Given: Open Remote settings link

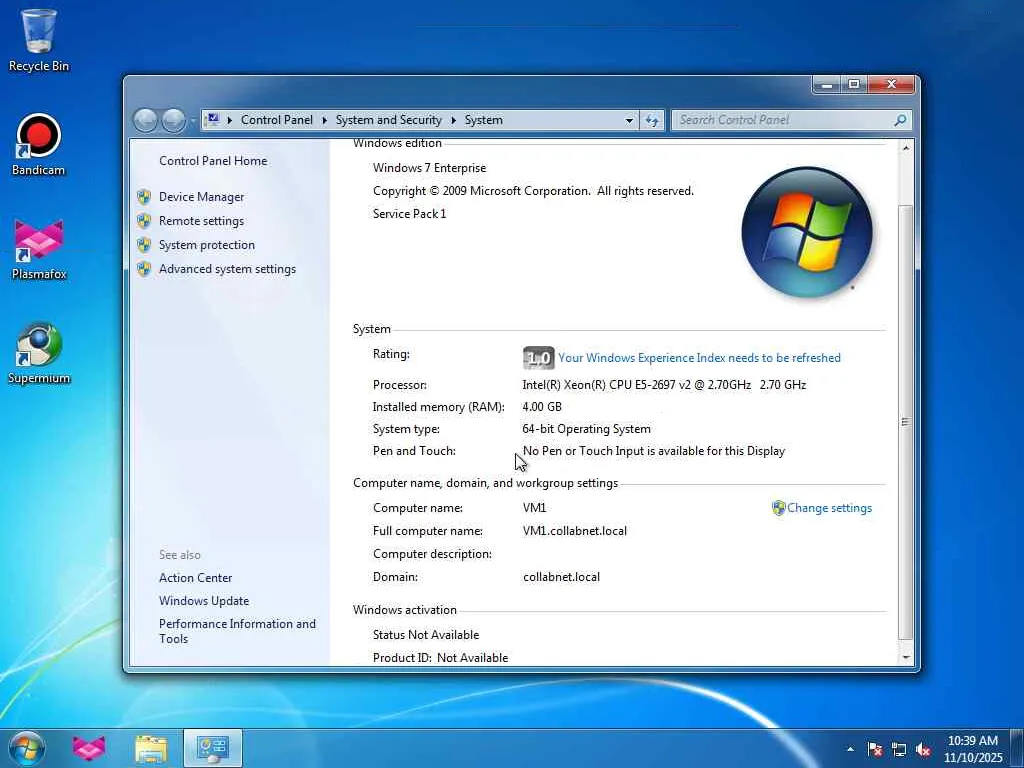Looking at the screenshot, I should coord(201,221).
